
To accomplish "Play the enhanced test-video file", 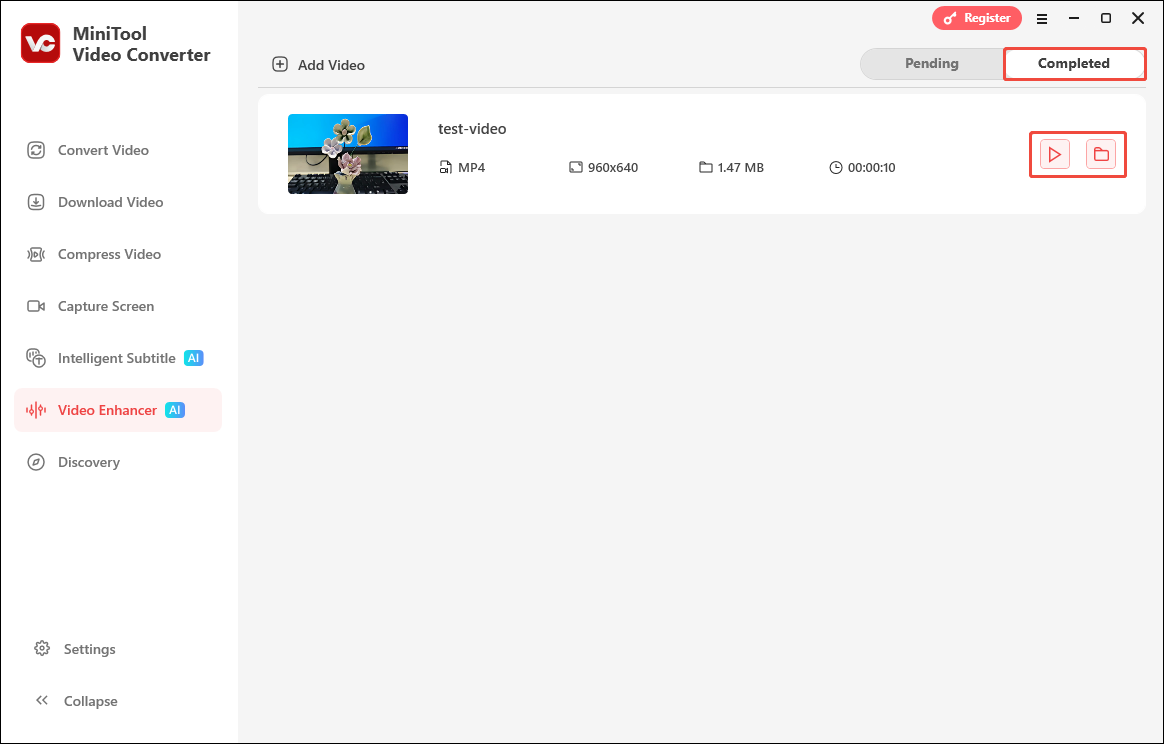I will (1054, 154).
